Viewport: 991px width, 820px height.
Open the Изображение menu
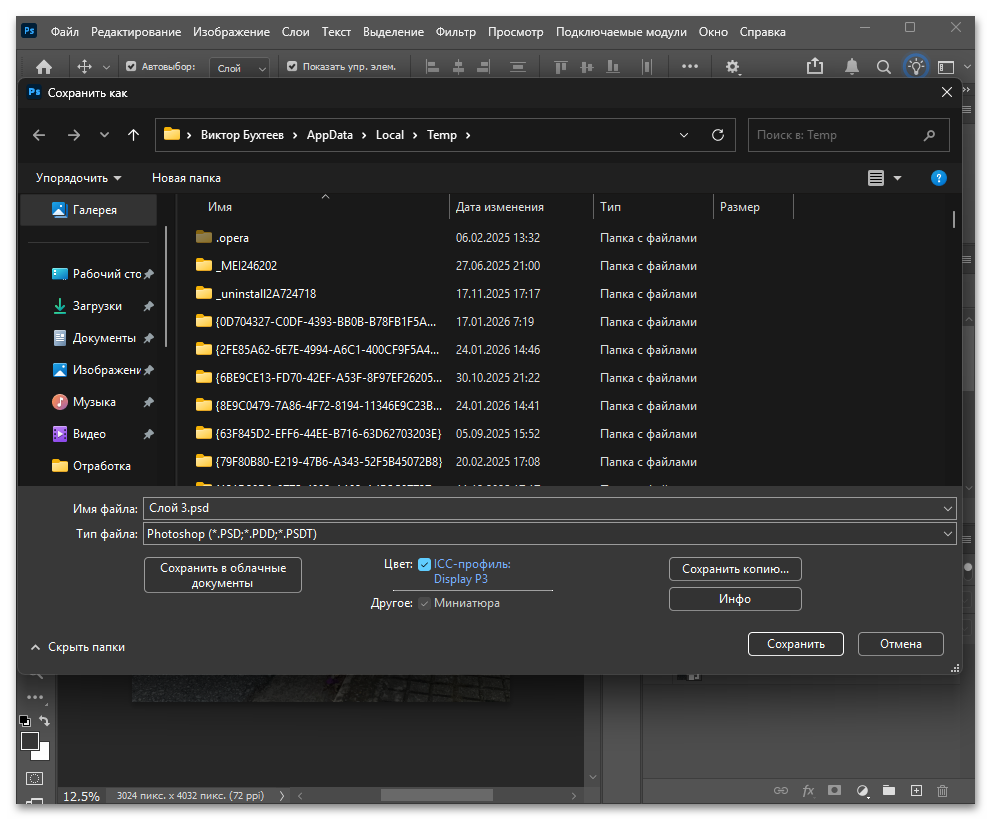(x=231, y=32)
